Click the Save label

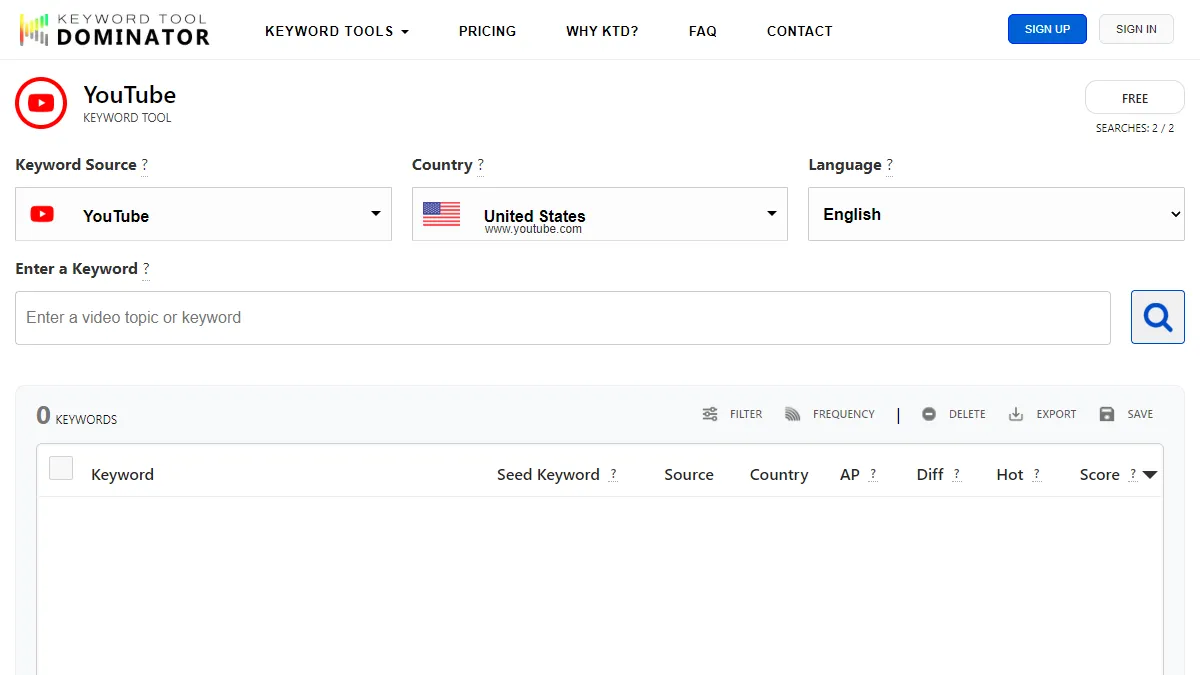coord(1140,414)
